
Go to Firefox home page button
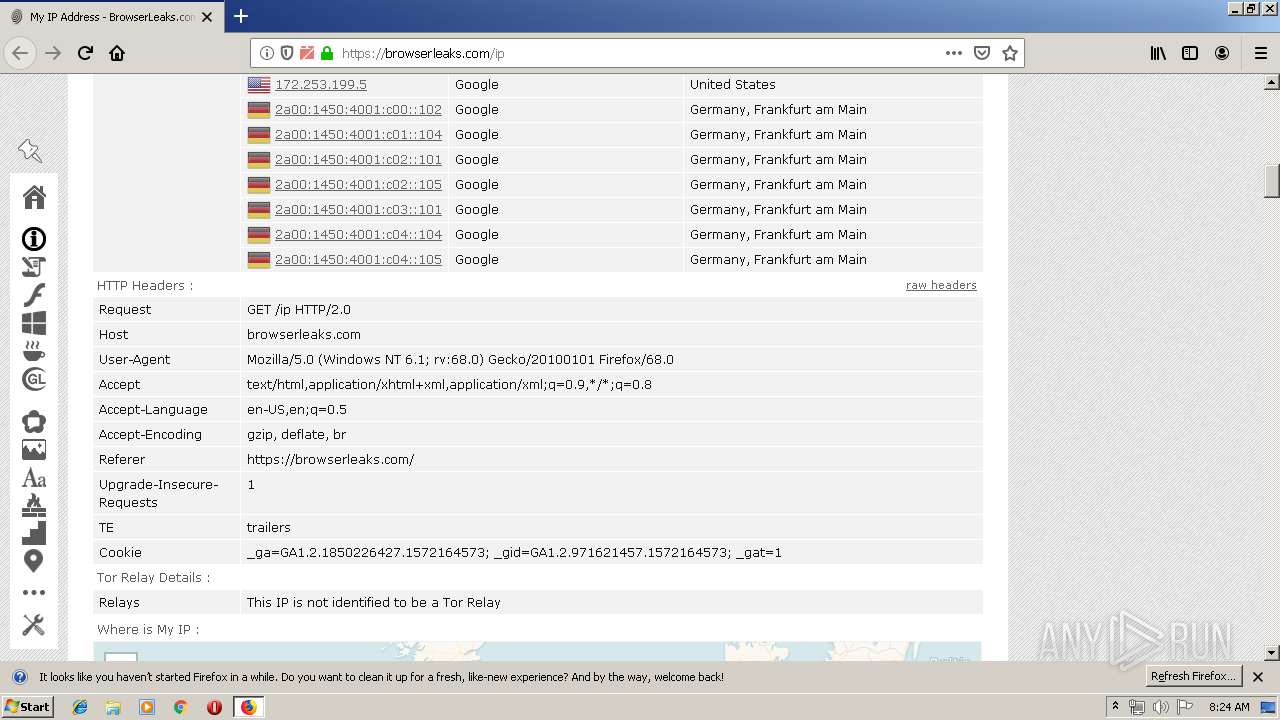pos(117,53)
